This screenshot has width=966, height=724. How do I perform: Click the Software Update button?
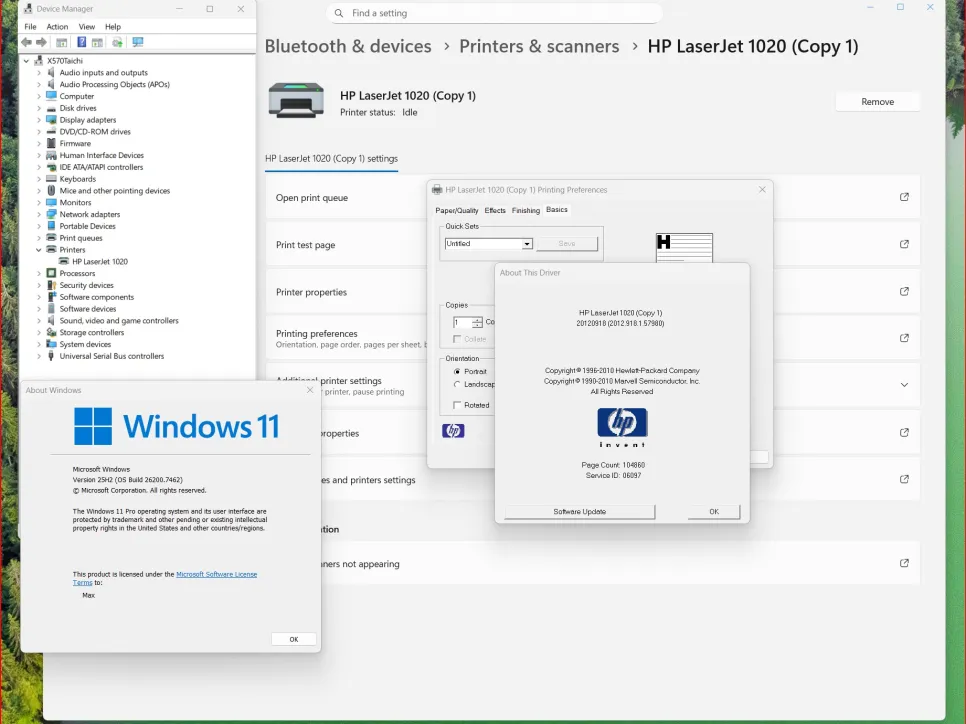579,511
